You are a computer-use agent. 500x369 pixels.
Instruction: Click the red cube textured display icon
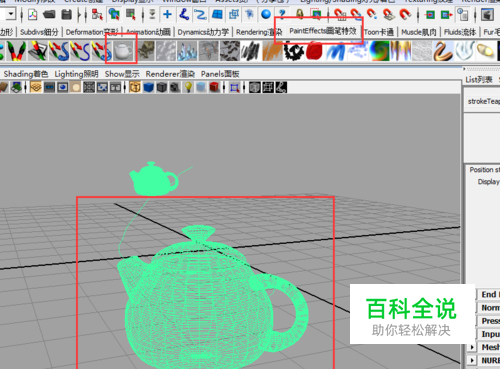pos(214,87)
